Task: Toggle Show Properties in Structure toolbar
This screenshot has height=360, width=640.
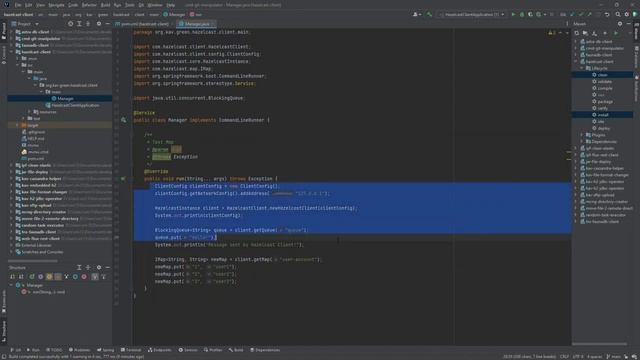Action: click(40, 276)
